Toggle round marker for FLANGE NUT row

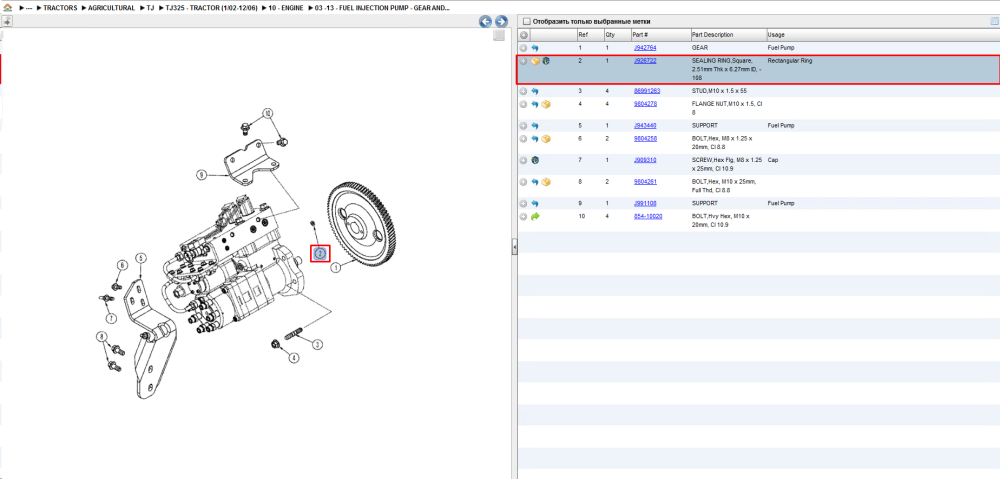click(x=523, y=104)
